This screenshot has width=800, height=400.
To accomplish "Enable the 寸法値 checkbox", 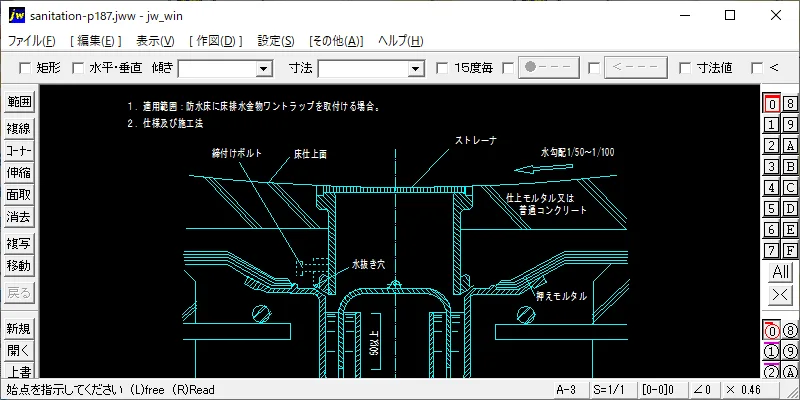I will coord(685,68).
